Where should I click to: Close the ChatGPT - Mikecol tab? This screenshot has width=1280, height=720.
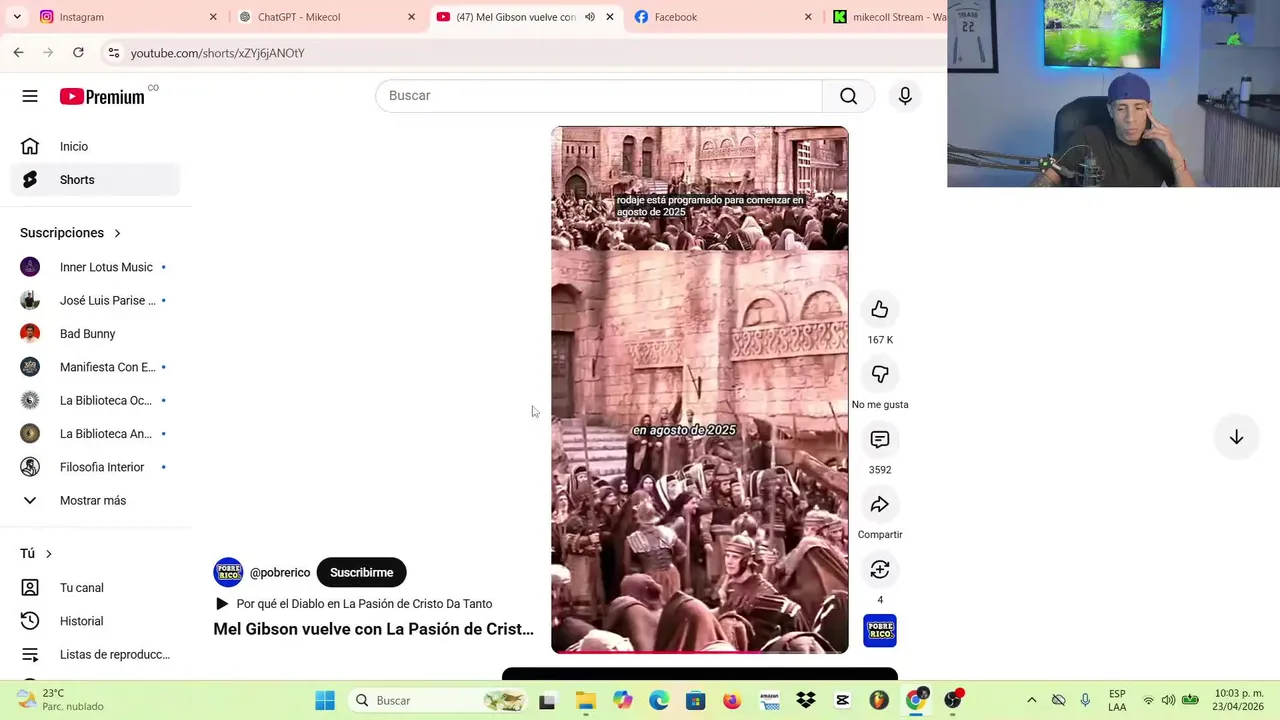411,17
